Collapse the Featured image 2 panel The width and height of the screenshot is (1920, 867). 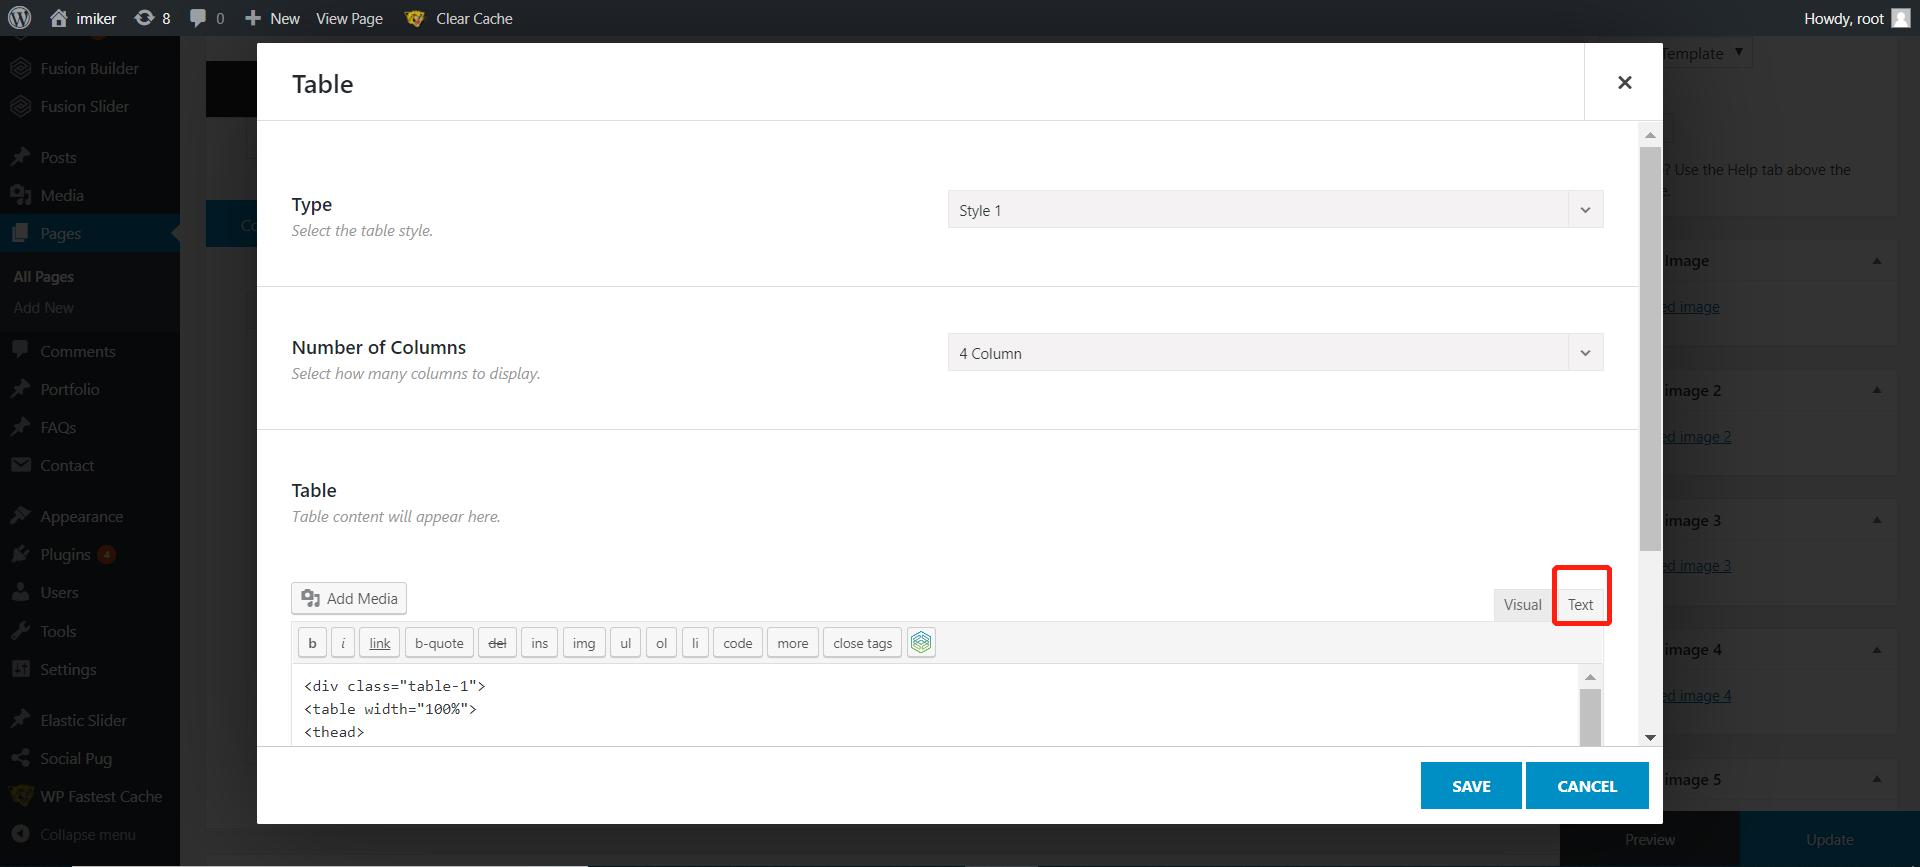1877,390
